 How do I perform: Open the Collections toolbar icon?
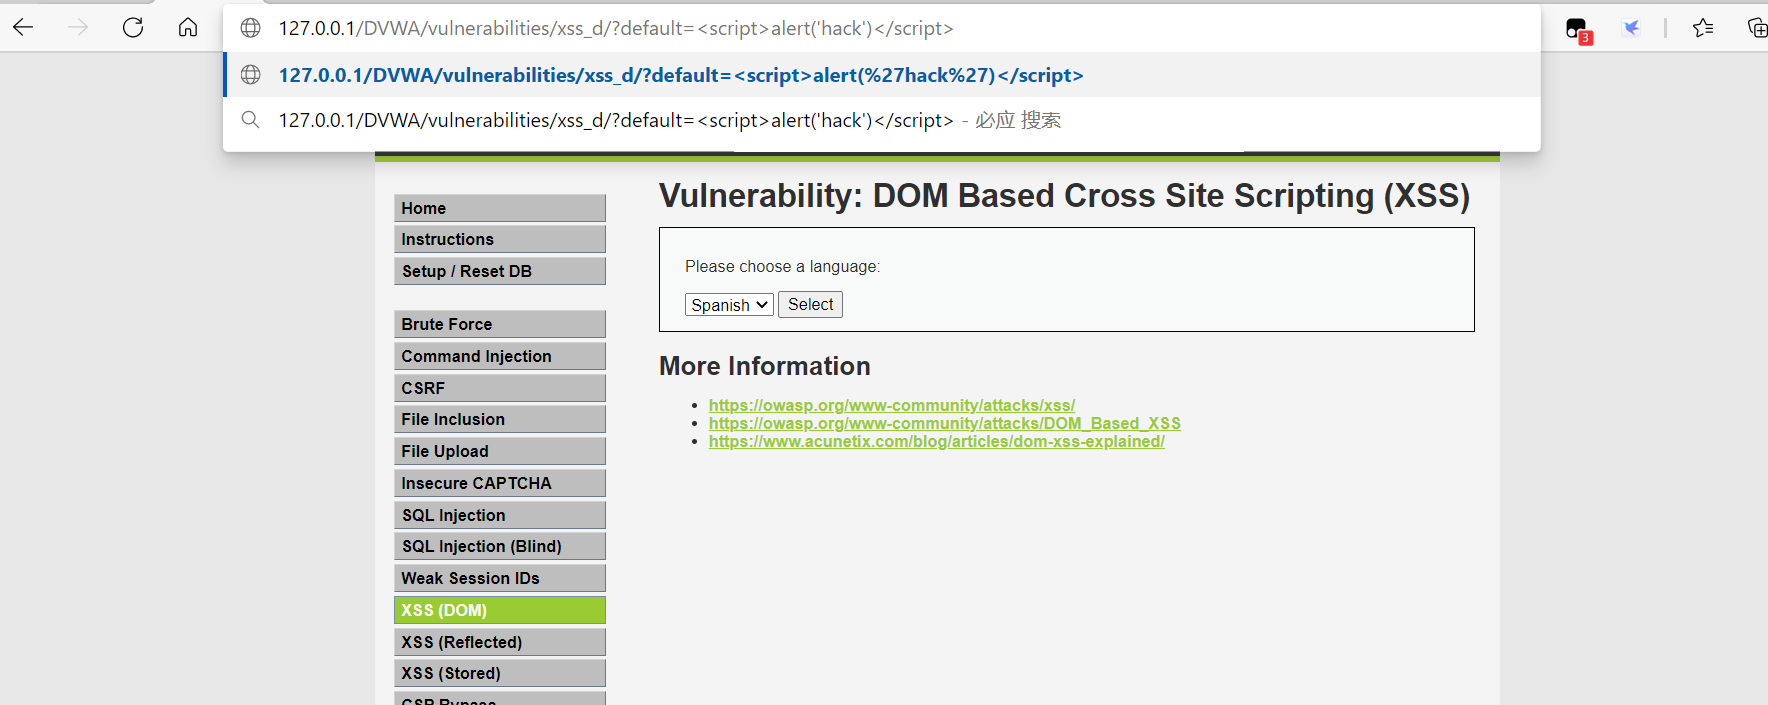(x=1757, y=28)
